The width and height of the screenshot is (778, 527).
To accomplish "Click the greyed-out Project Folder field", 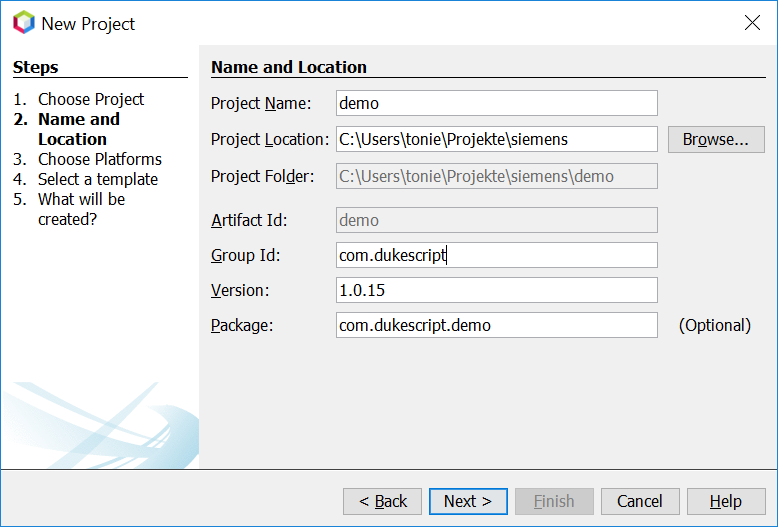I will 497,176.
